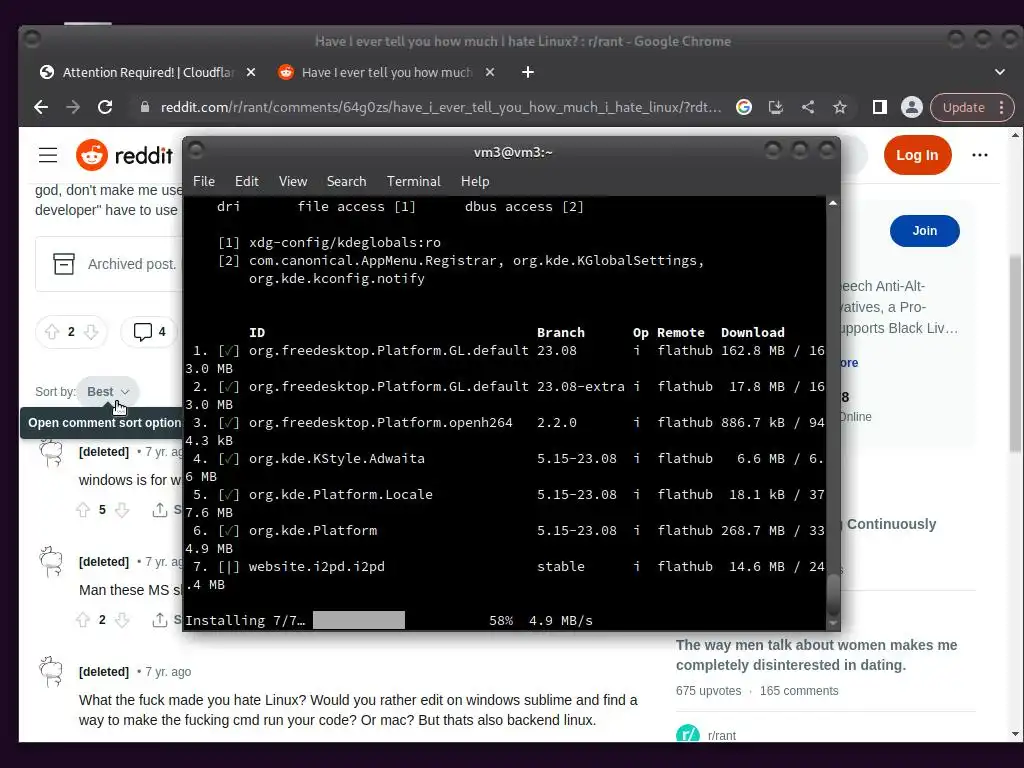Screen dimensions: 1024x768
Task: Click Chrome's forward navigation arrow
Action: (73, 107)
